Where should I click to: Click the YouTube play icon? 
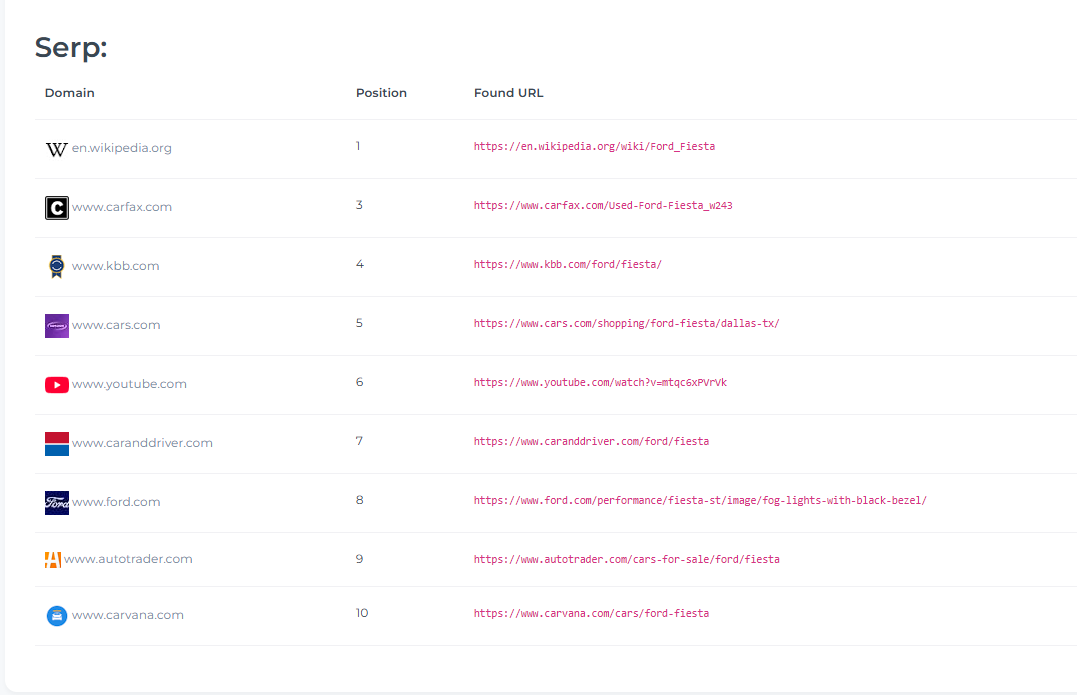(56, 384)
